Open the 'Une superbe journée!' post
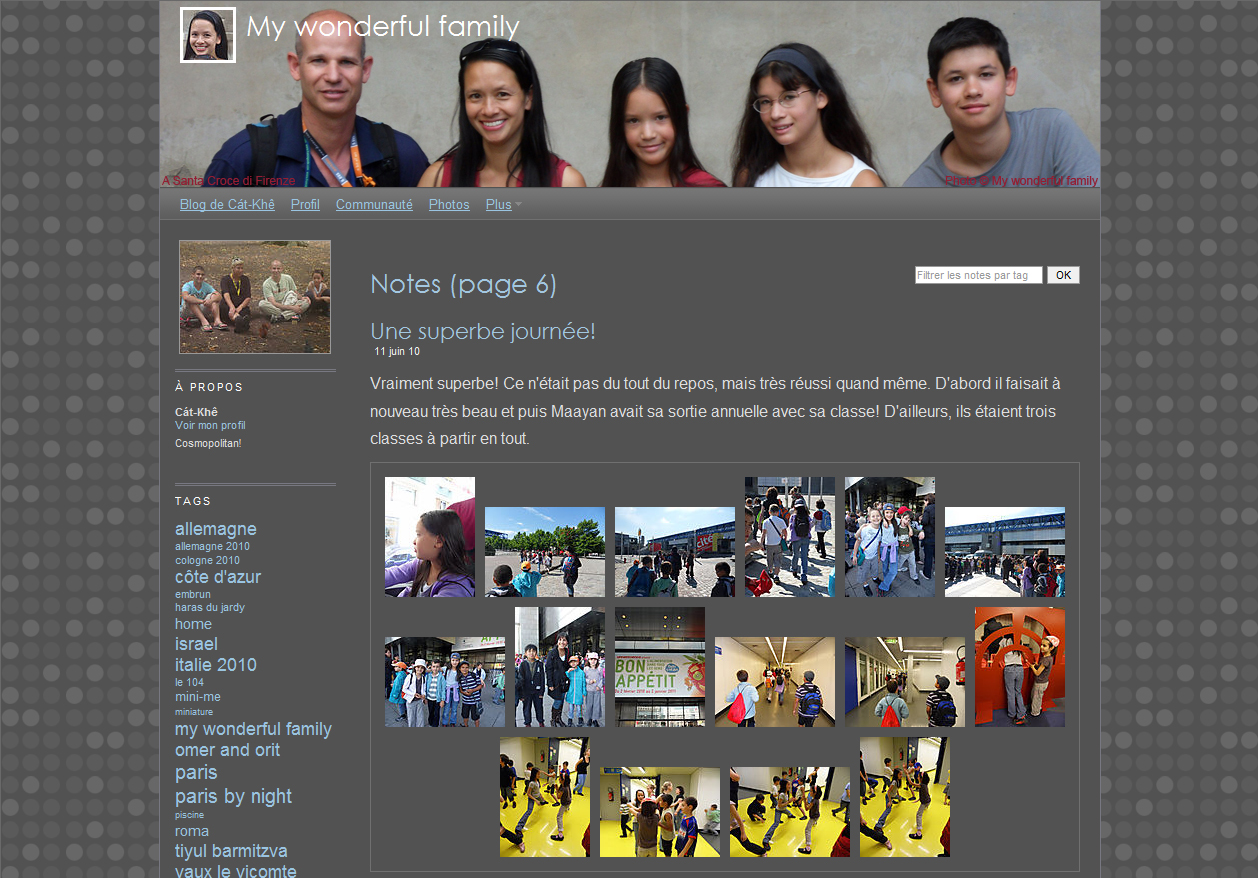The image size is (1258, 878). [482, 331]
